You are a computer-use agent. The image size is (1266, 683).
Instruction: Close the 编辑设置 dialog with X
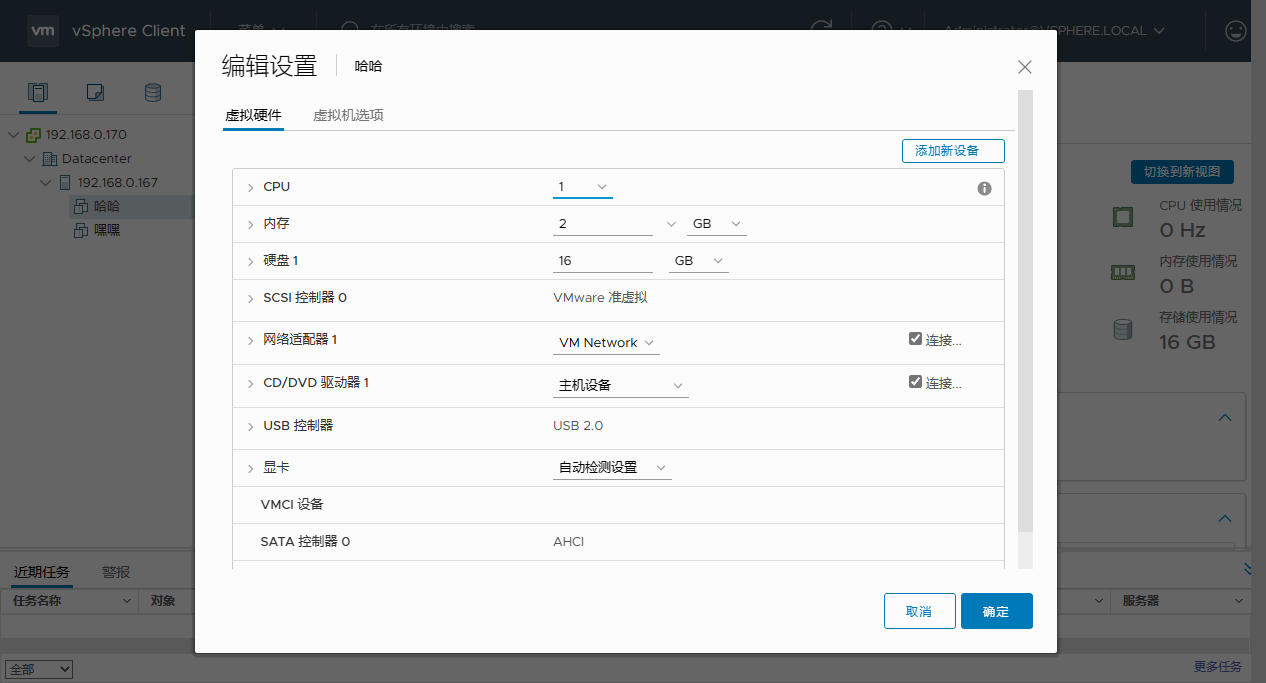pyautogui.click(x=1024, y=67)
